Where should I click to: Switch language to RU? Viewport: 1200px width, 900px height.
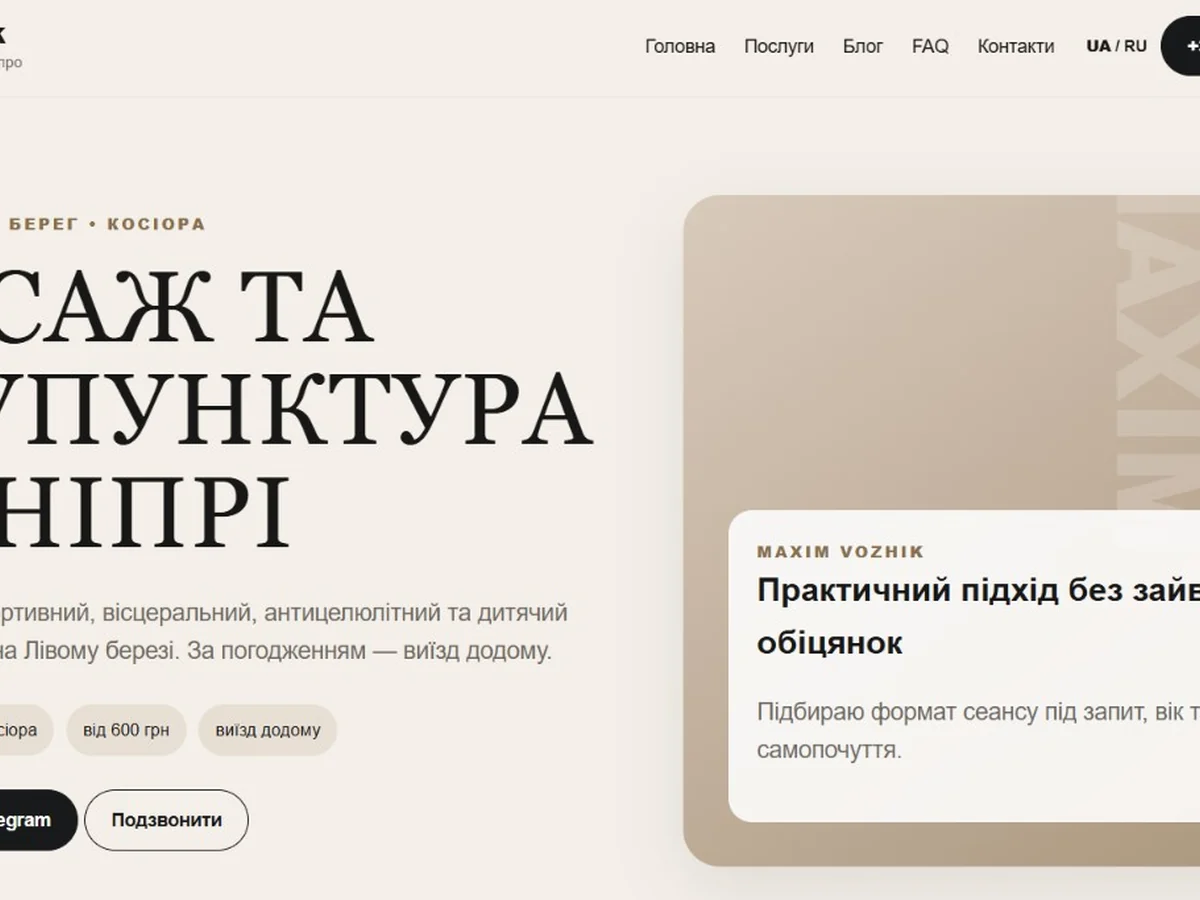point(1135,46)
